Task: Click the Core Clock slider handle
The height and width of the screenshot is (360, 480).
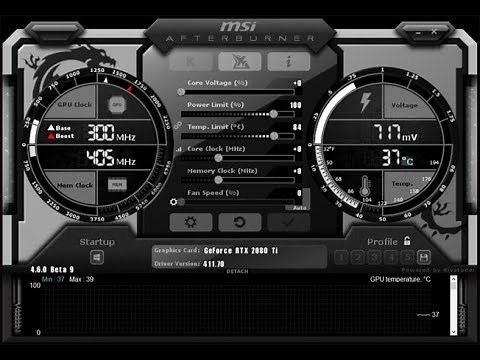Action: tap(218, 158)
